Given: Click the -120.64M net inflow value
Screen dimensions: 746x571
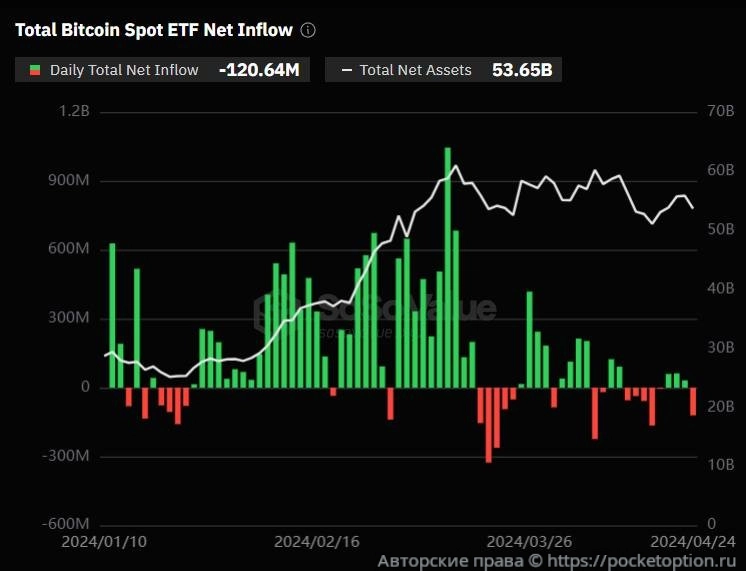Looking at the screenshot, I should pyautogui.click(x=258, y=70).
